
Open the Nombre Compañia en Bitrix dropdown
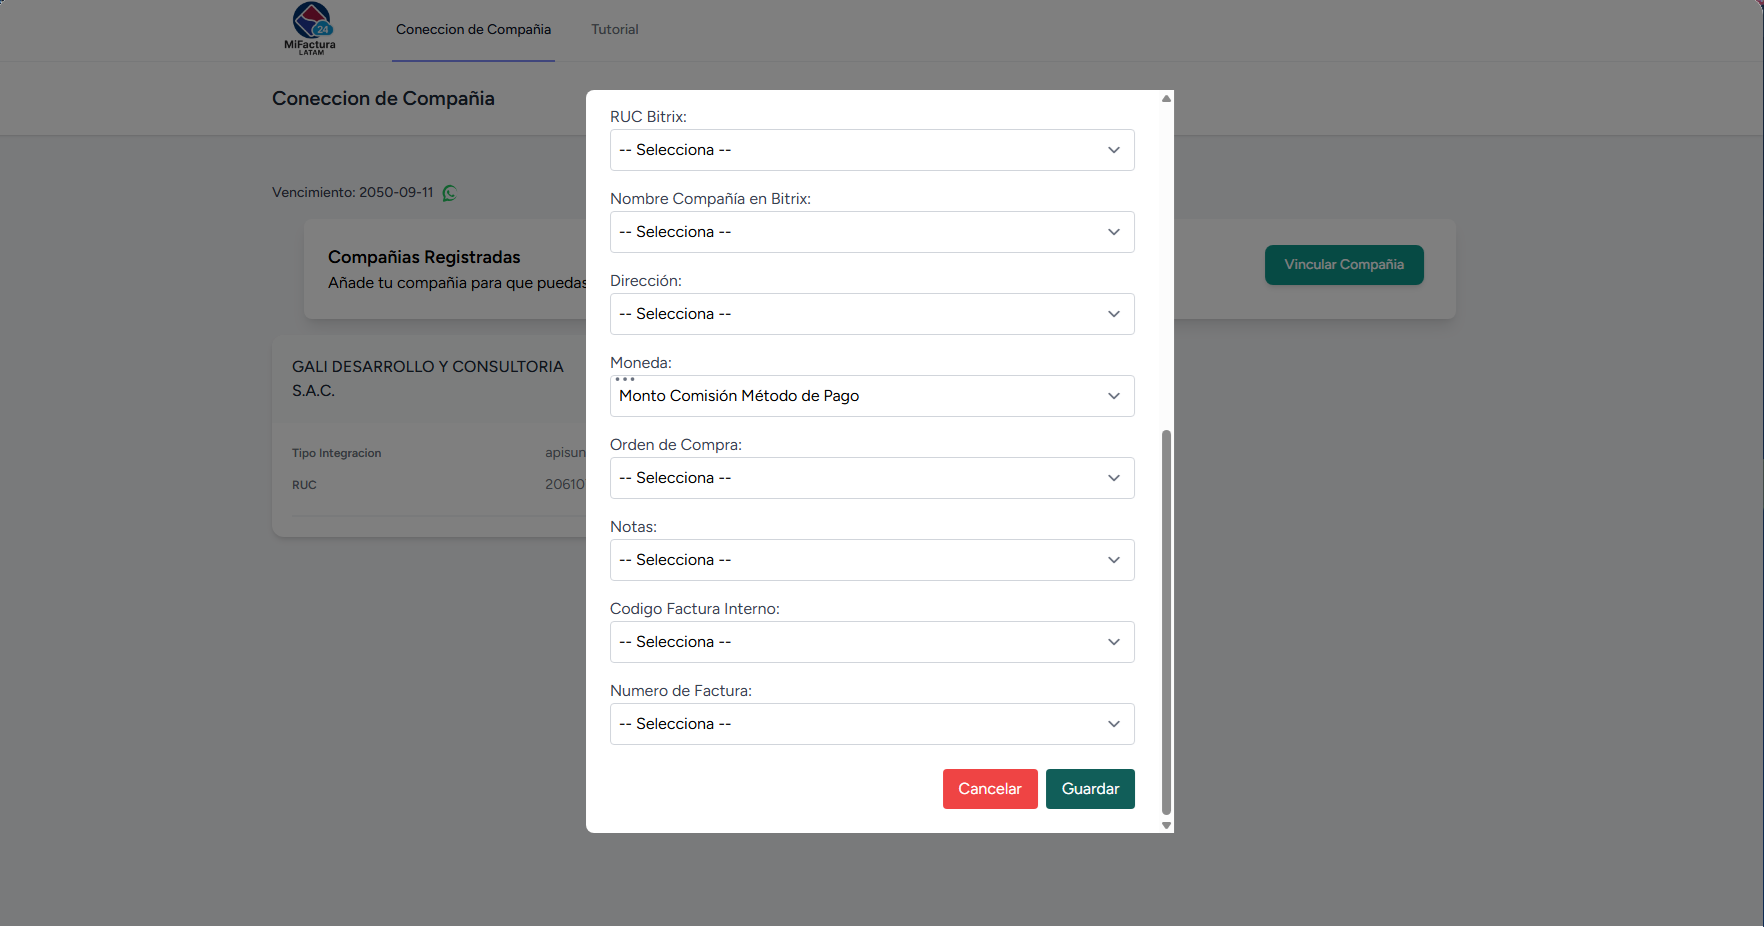pos(871,232)
